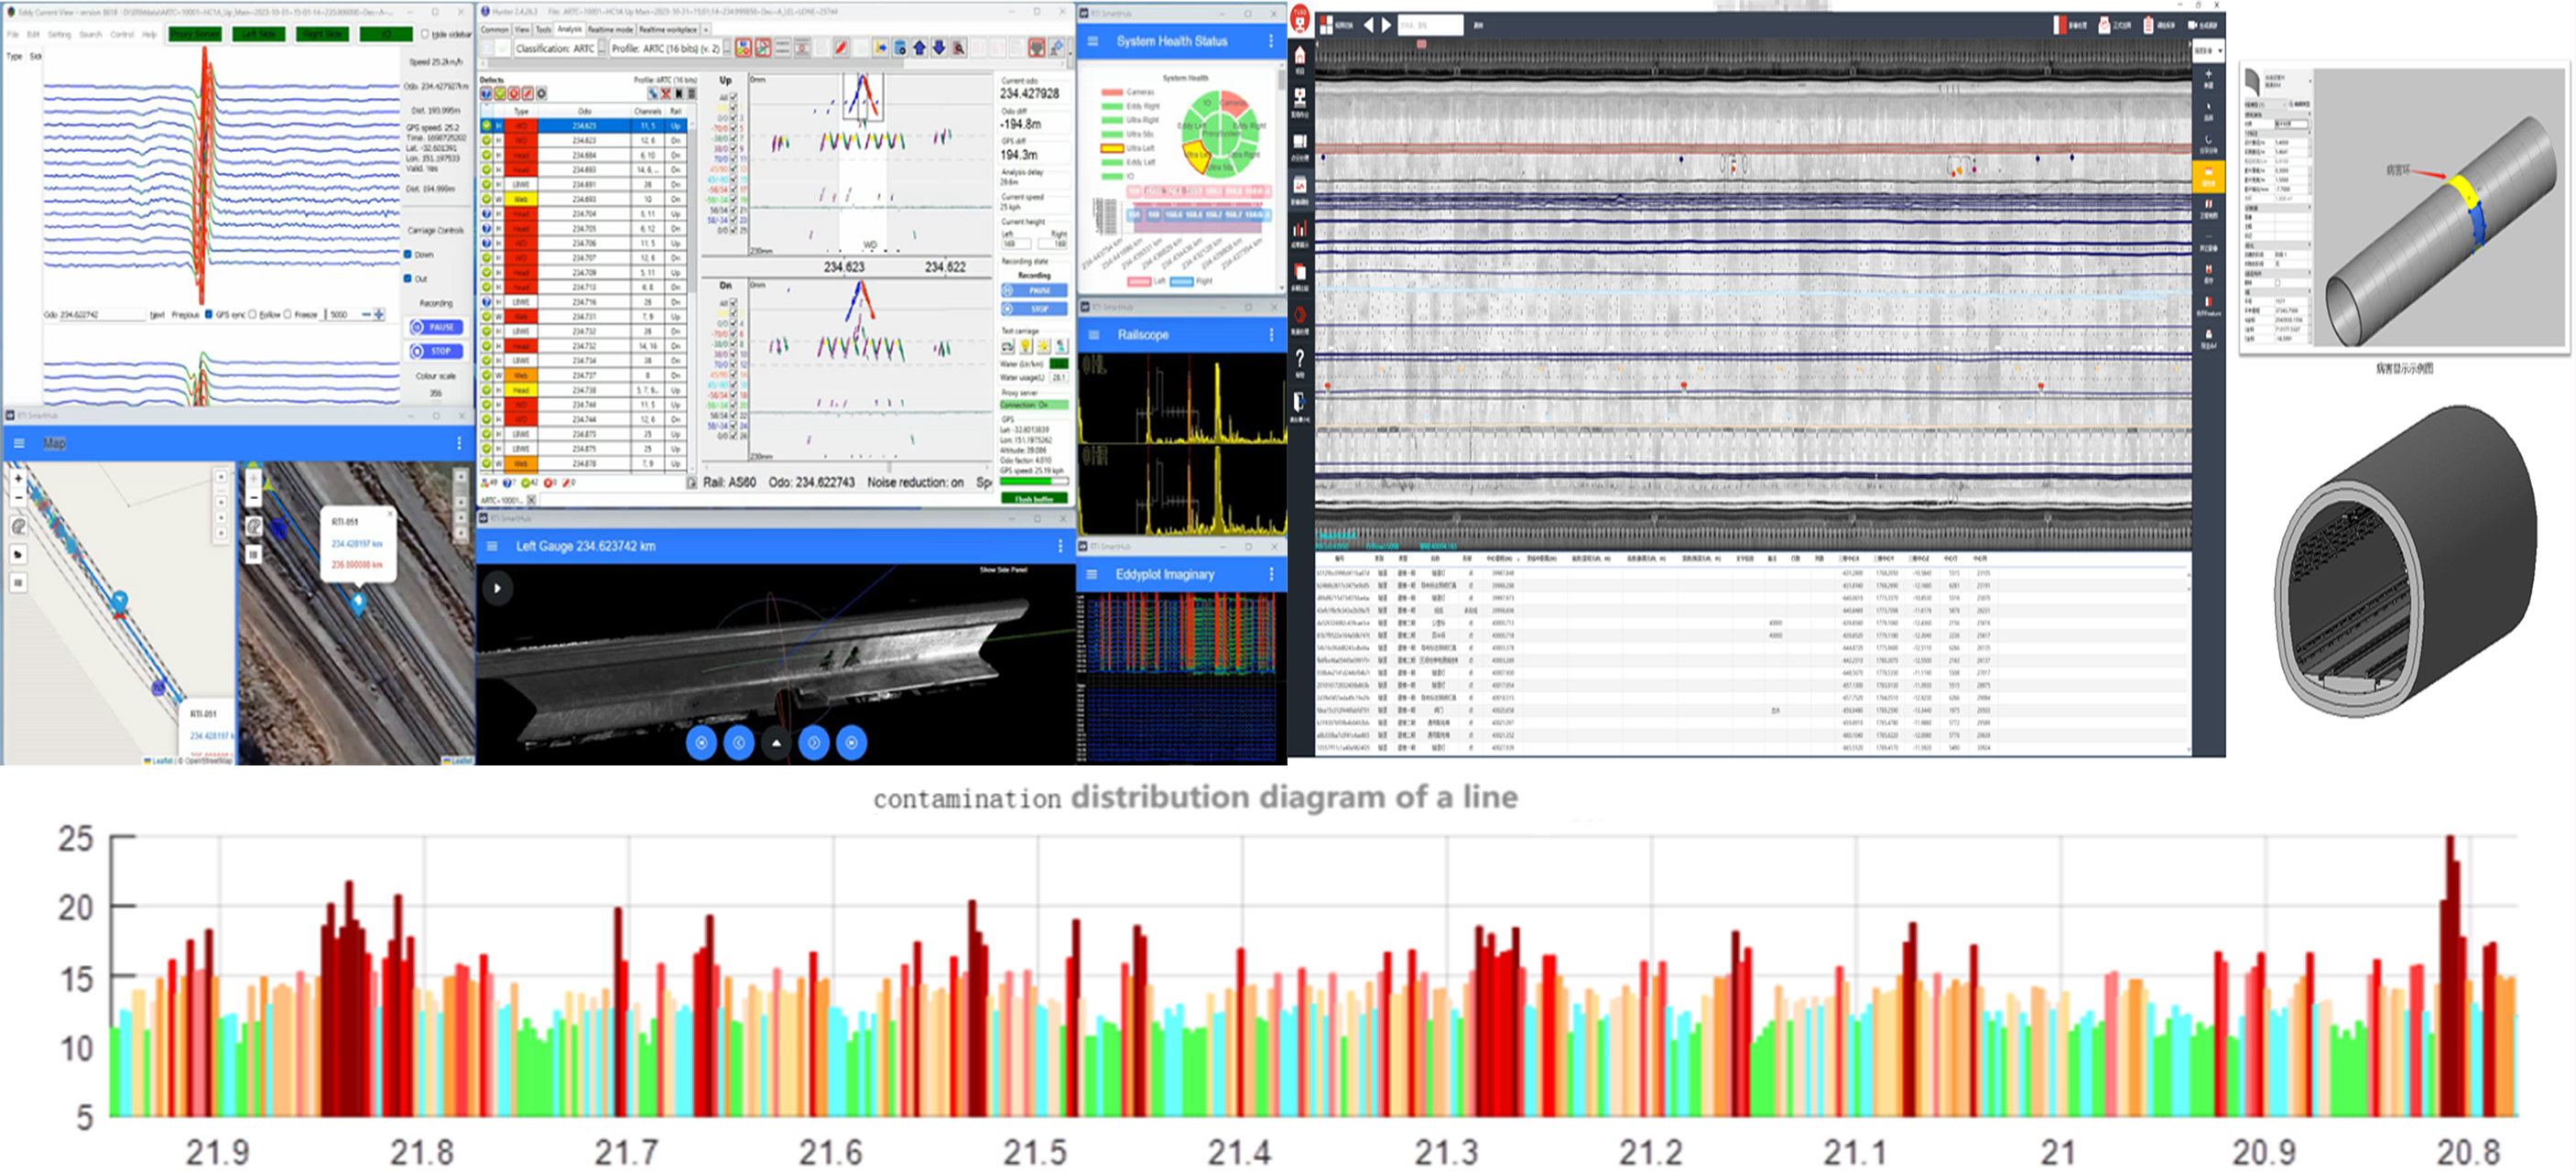2576x1172 pixels.
Task: Open the System Health Status hamburger menu
Action: pyautogui.click(x=1093, y=41)
